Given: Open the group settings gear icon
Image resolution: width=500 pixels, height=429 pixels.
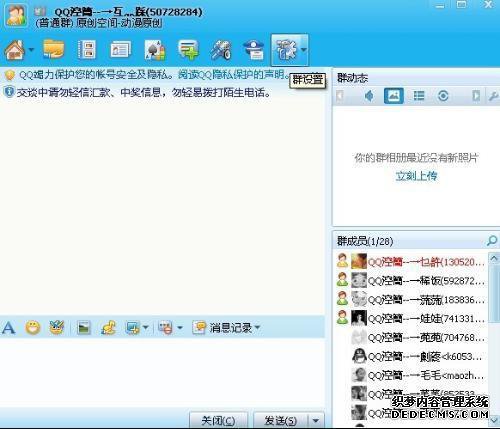Looking at the screenshot, I should (285, 50).
